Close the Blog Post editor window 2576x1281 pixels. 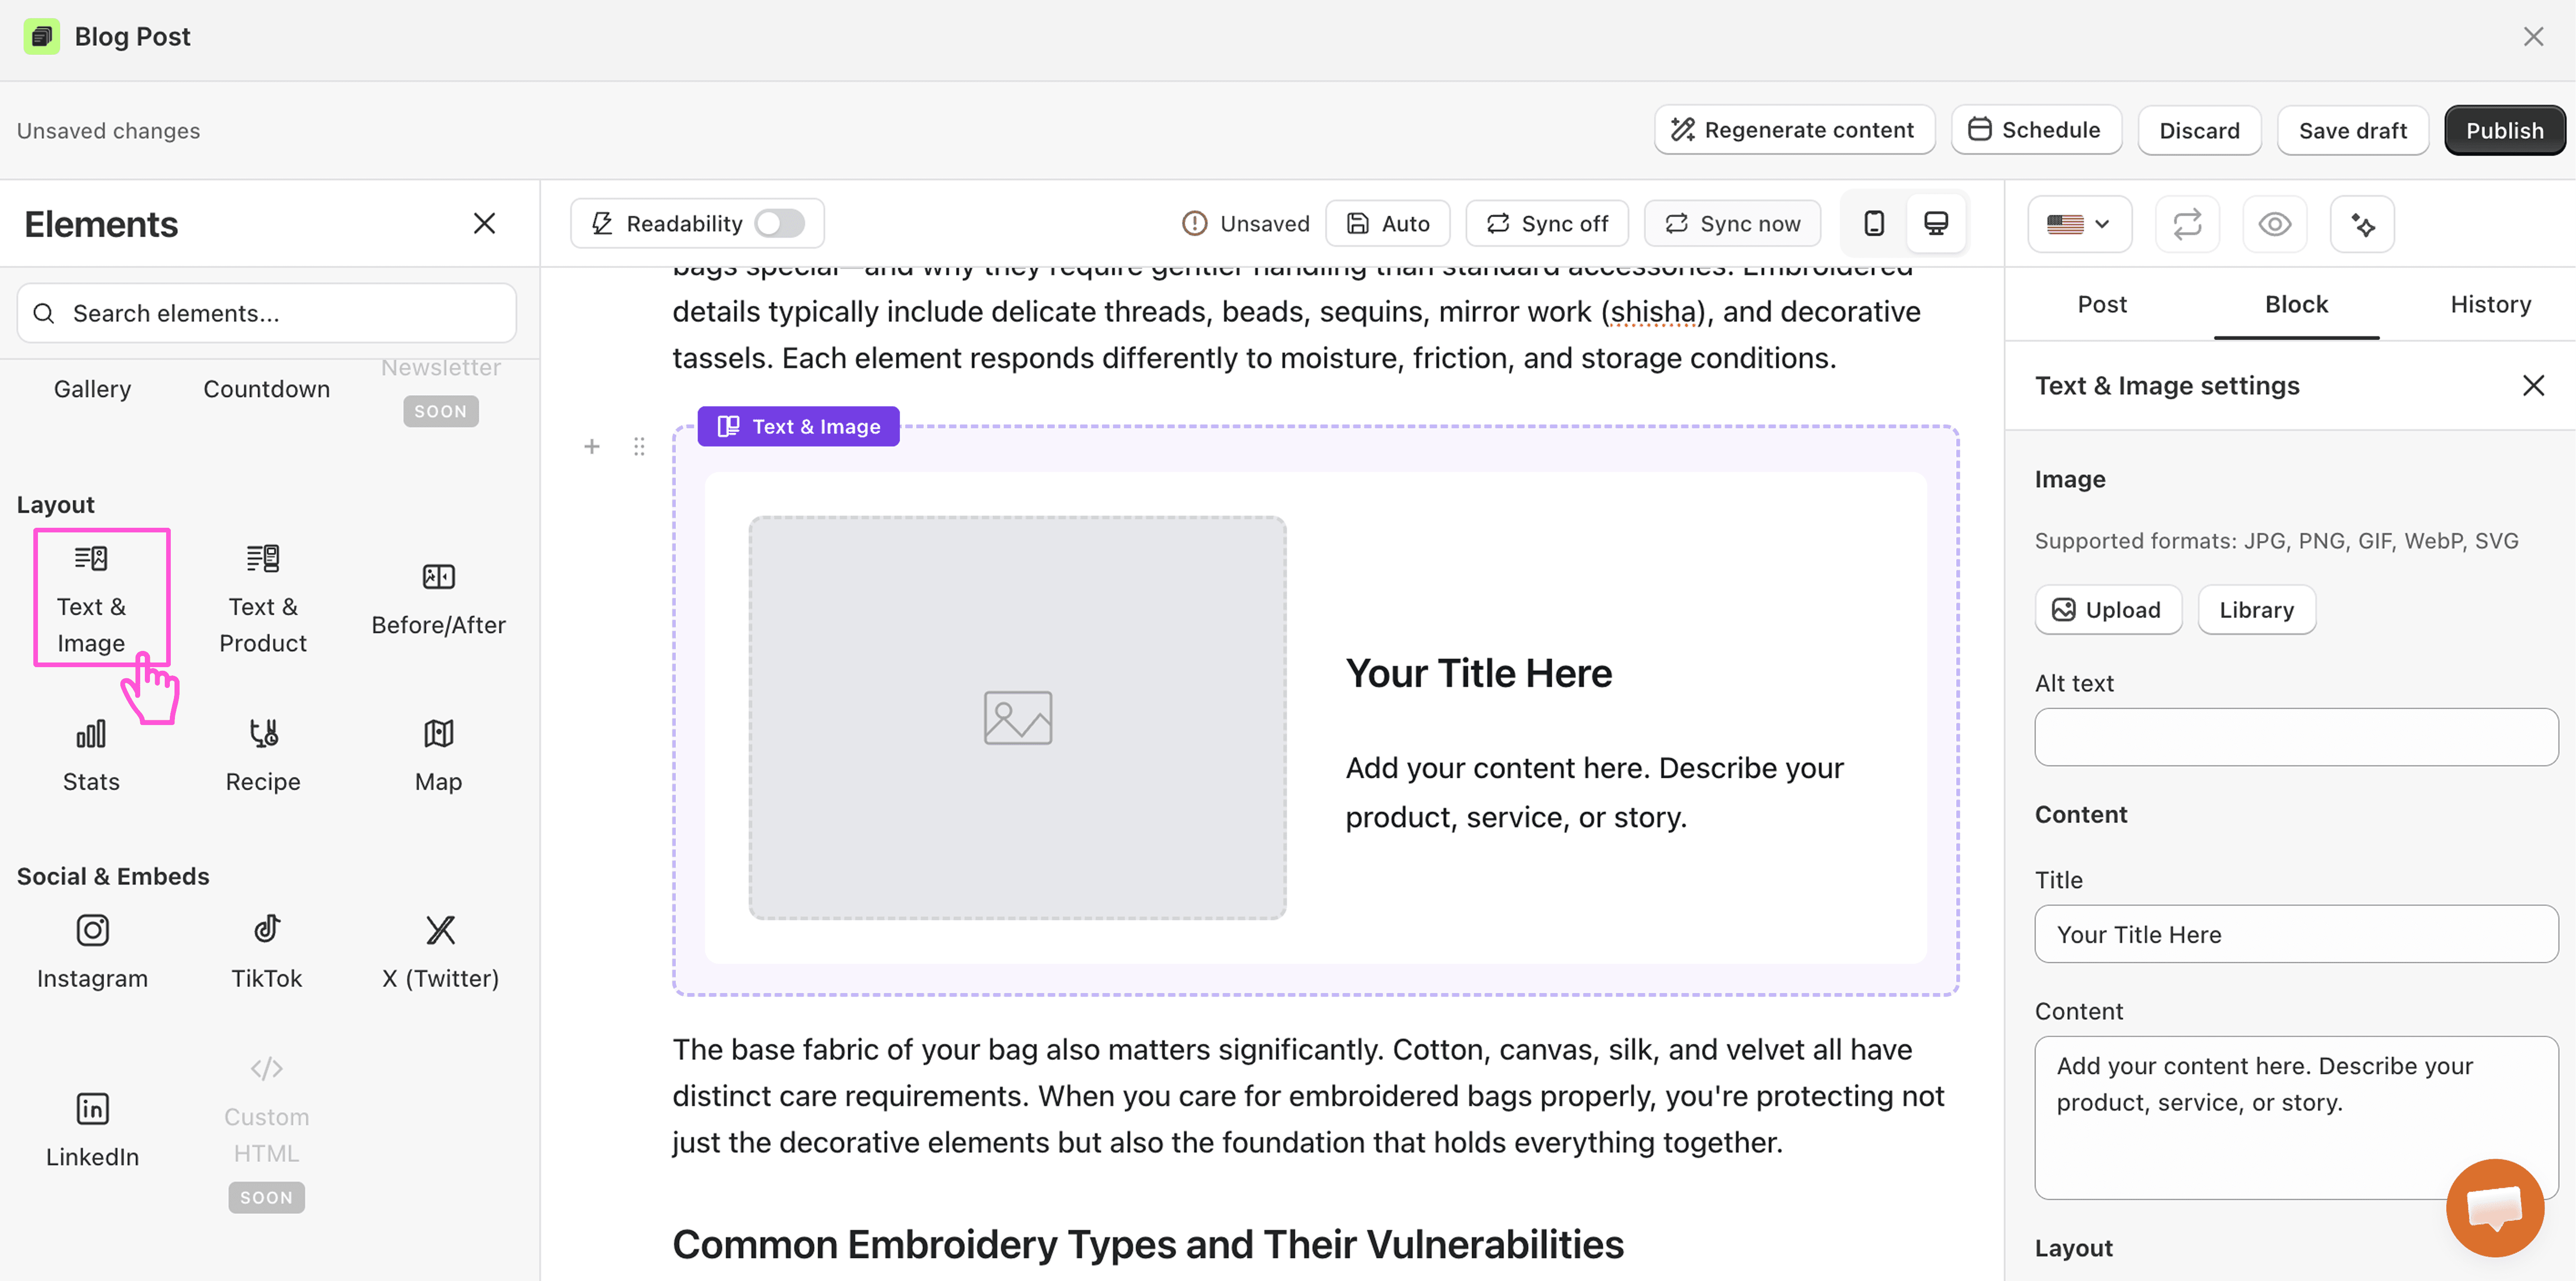(x=2532, y=37)
